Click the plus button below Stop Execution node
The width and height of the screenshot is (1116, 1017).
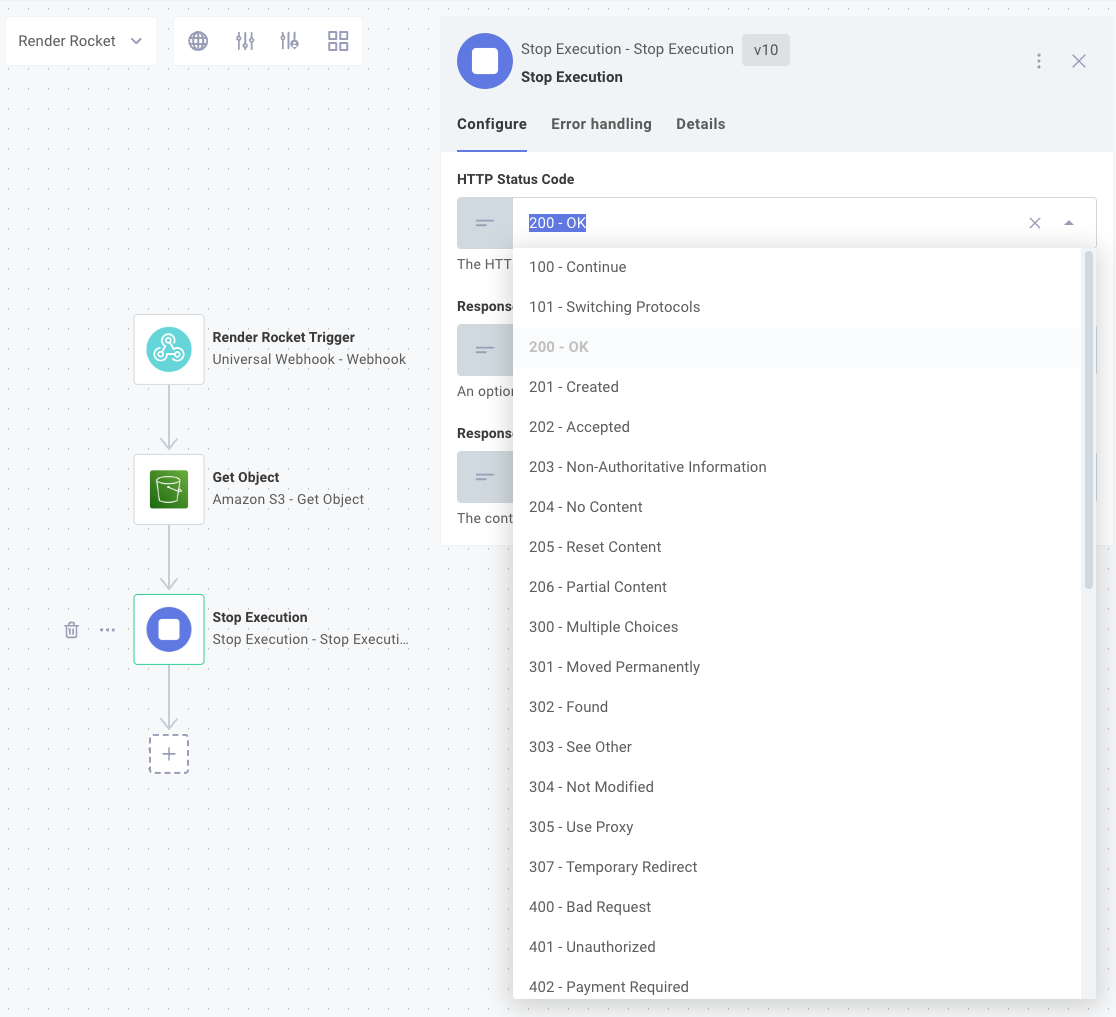pos(168,754)
